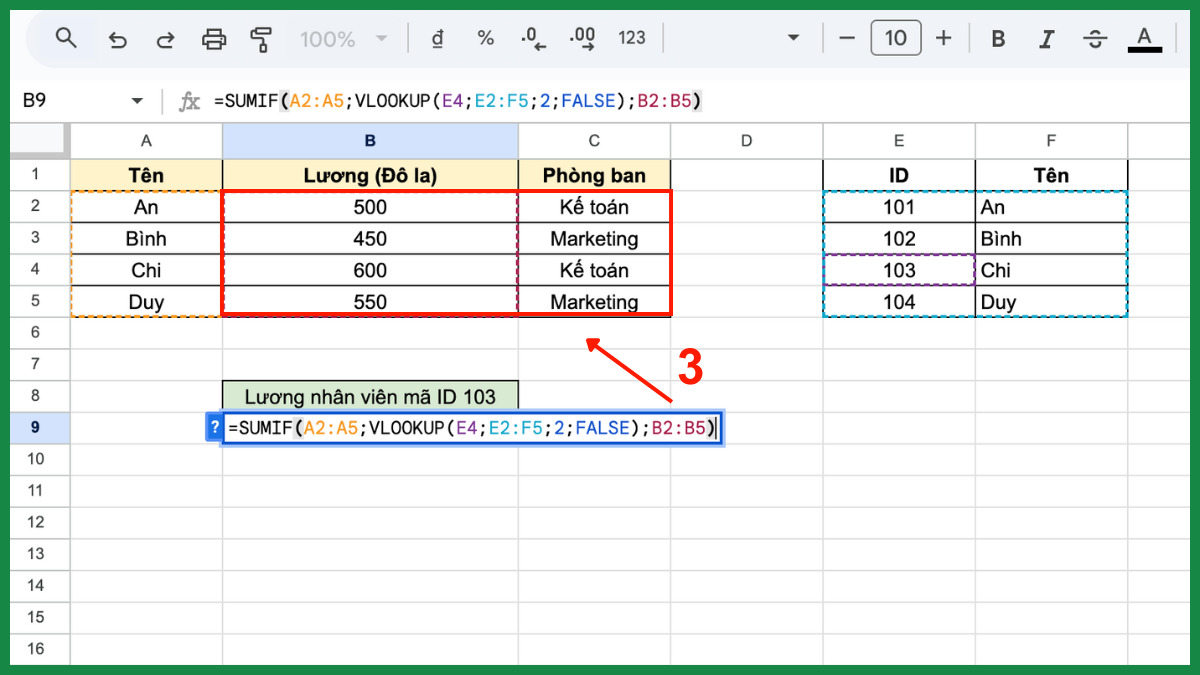Increase decimal places
The image size is (1200, 675).
pyautogui.click(x=582, y=39)
